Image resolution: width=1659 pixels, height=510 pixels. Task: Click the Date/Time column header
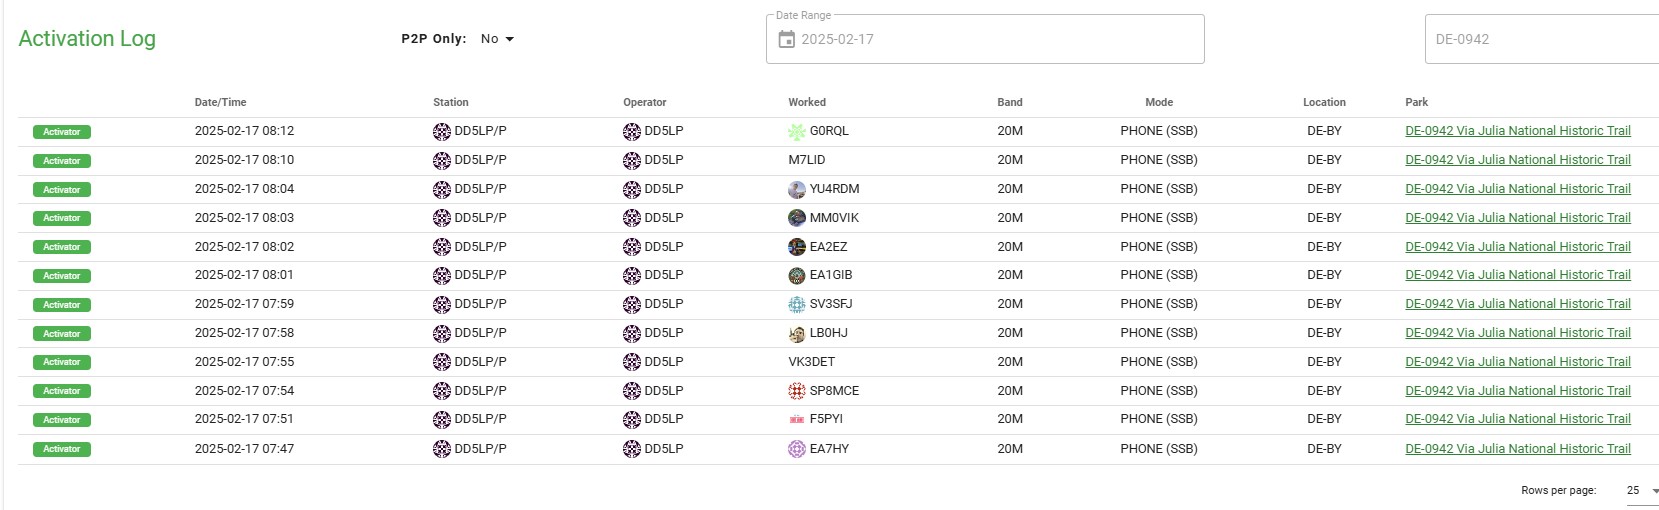click(x=220, y=102)
